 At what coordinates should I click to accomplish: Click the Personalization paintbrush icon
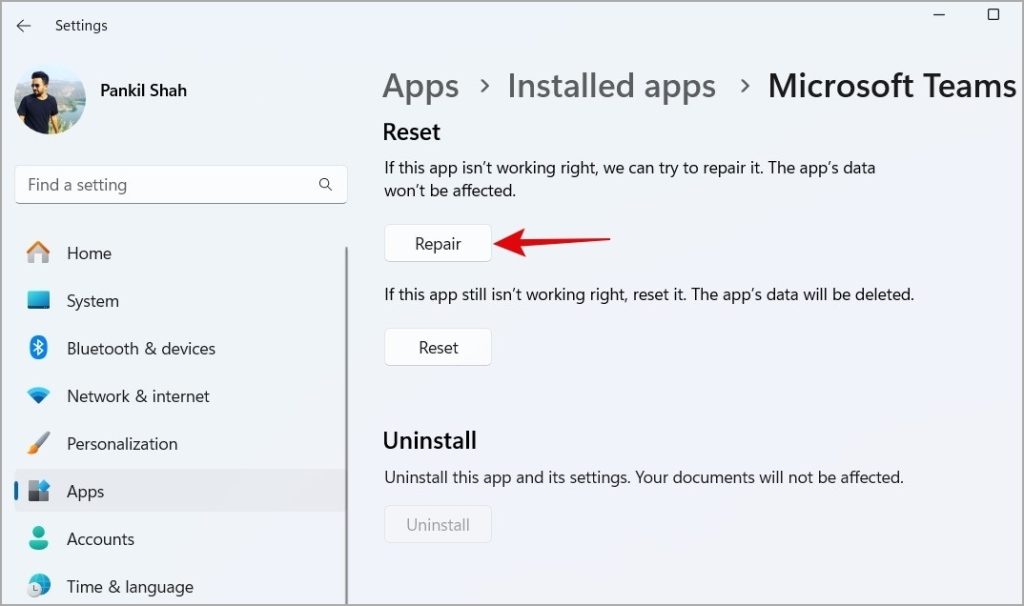(x=38, y=443)
